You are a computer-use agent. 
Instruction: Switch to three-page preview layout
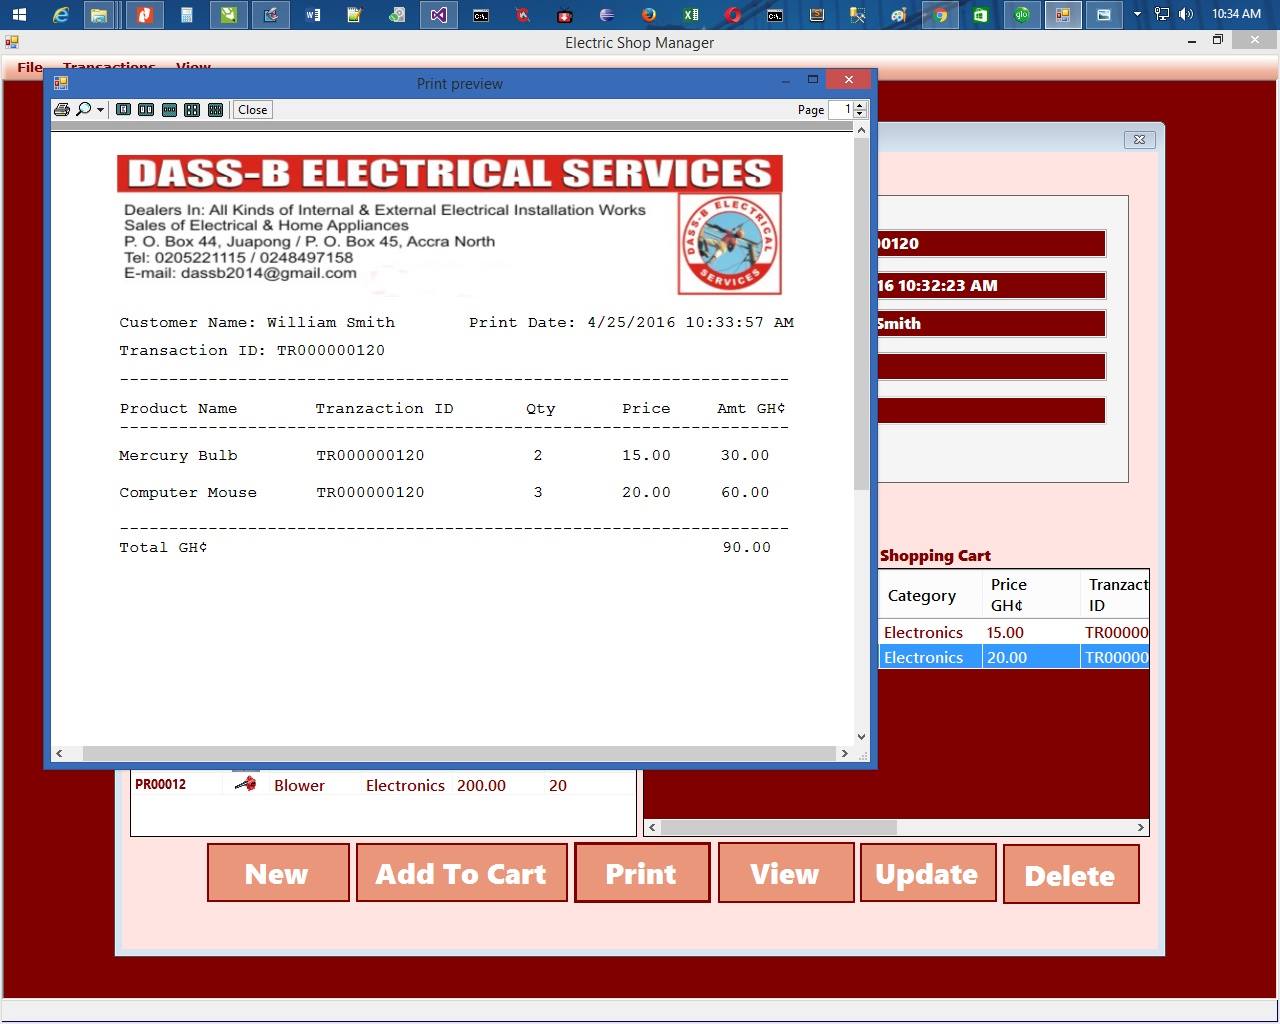pyautogui.click(x=170, y=110)
